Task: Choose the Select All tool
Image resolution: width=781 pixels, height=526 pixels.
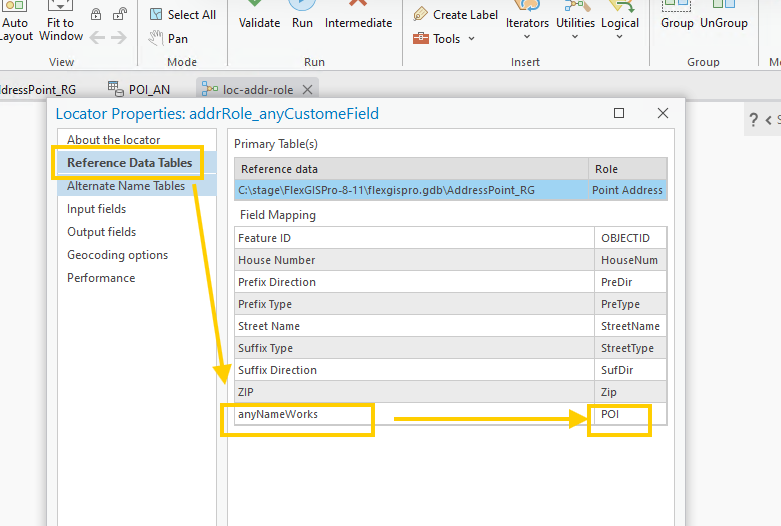Action: 183,15
